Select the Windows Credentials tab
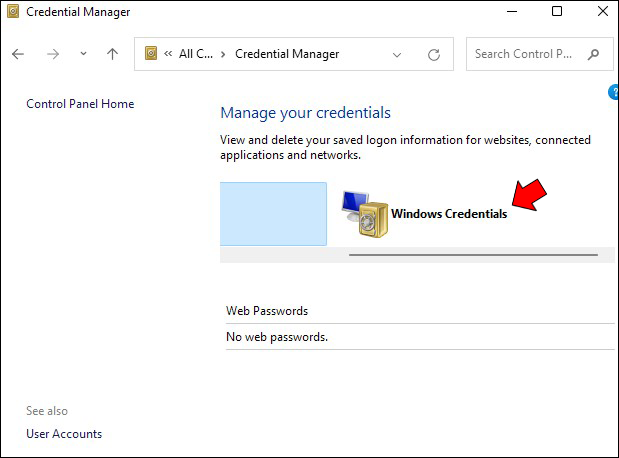Viewport: 619px width, 458px height. point(448,213)
